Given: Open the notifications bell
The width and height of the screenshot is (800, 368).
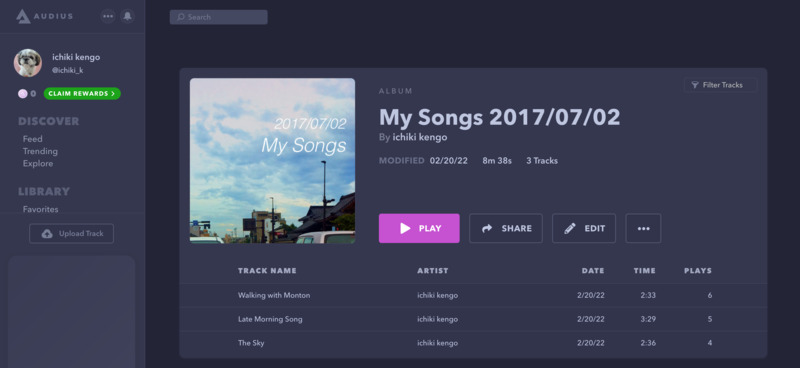Looking at the screenshot, I should pos(128,16).
